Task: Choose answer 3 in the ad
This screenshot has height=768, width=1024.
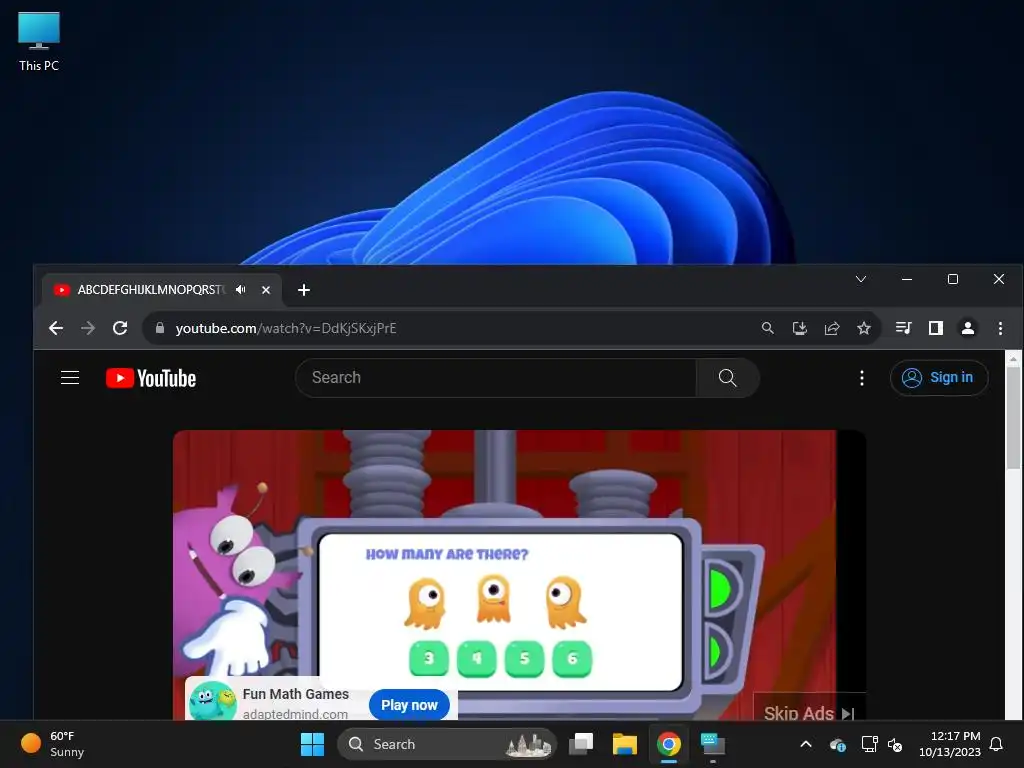Action: coord(428,658)
